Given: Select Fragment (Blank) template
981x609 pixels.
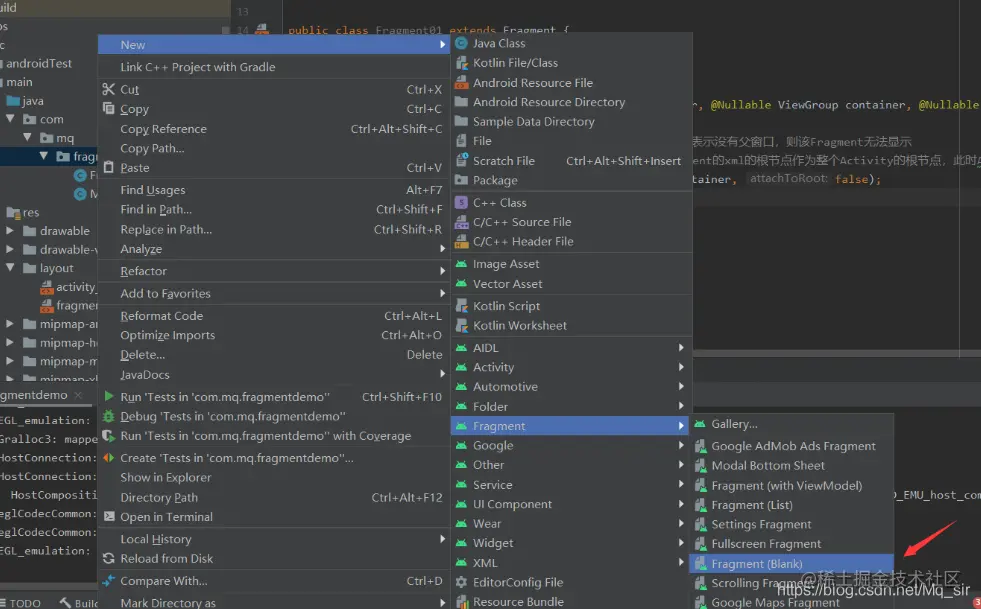Looking at the screenshot, I should (x=791, y=563).
